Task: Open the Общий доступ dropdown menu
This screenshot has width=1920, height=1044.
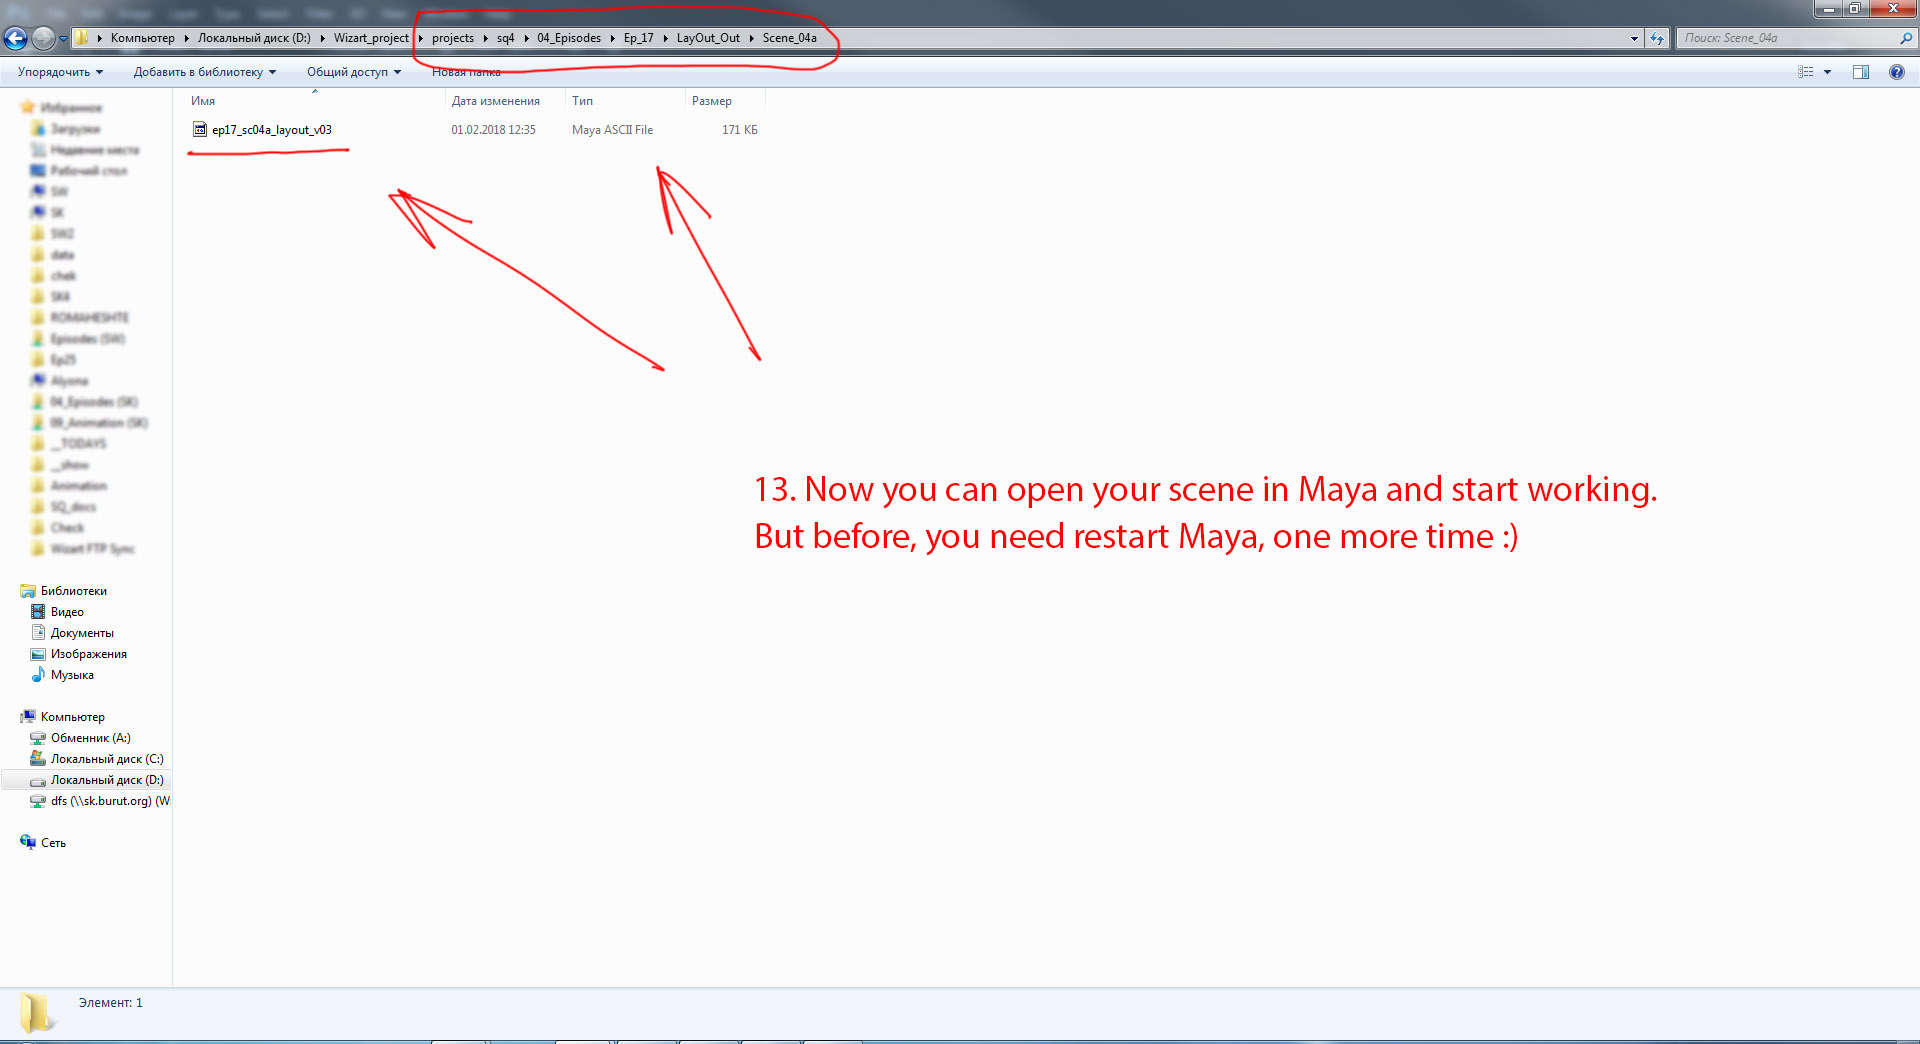Action: click(x=353, y=72)
